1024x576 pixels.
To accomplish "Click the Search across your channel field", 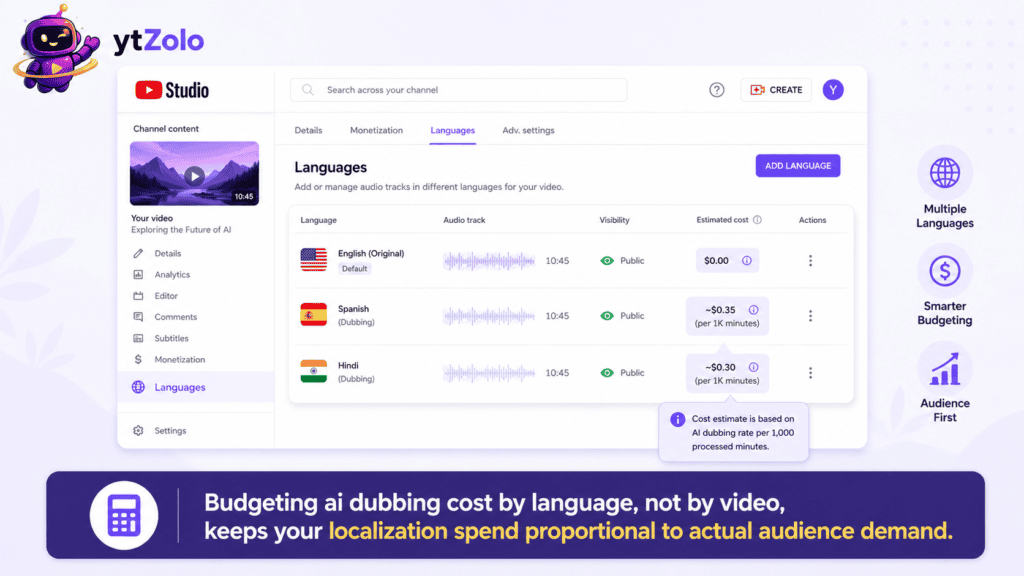I will 458,90.
